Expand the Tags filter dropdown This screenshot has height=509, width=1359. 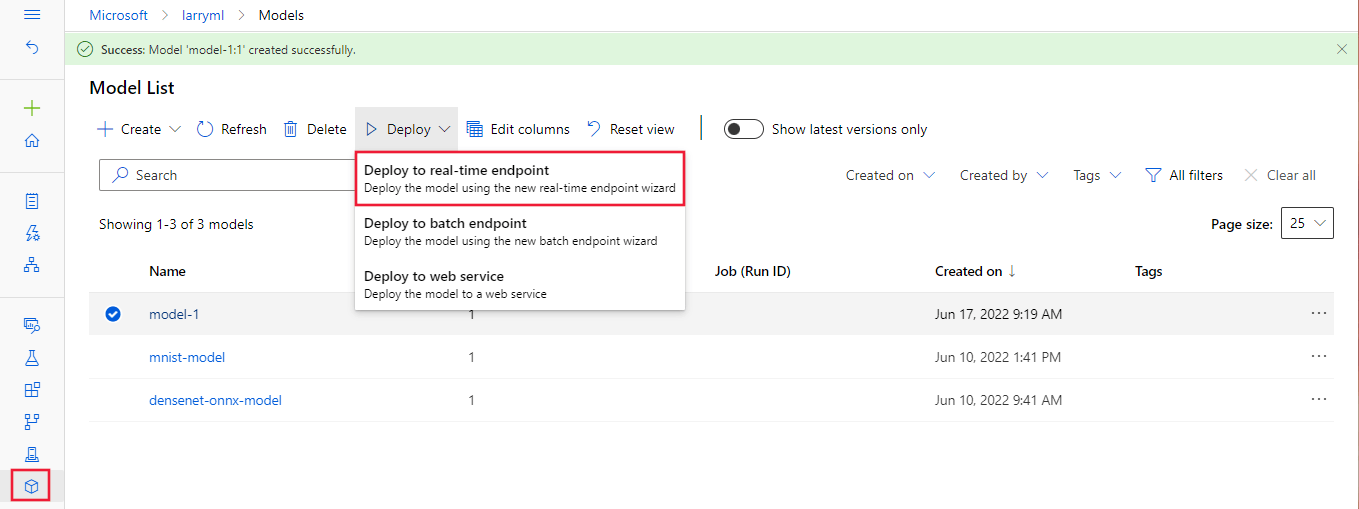pyautogui.click(x=1097, y=175)
